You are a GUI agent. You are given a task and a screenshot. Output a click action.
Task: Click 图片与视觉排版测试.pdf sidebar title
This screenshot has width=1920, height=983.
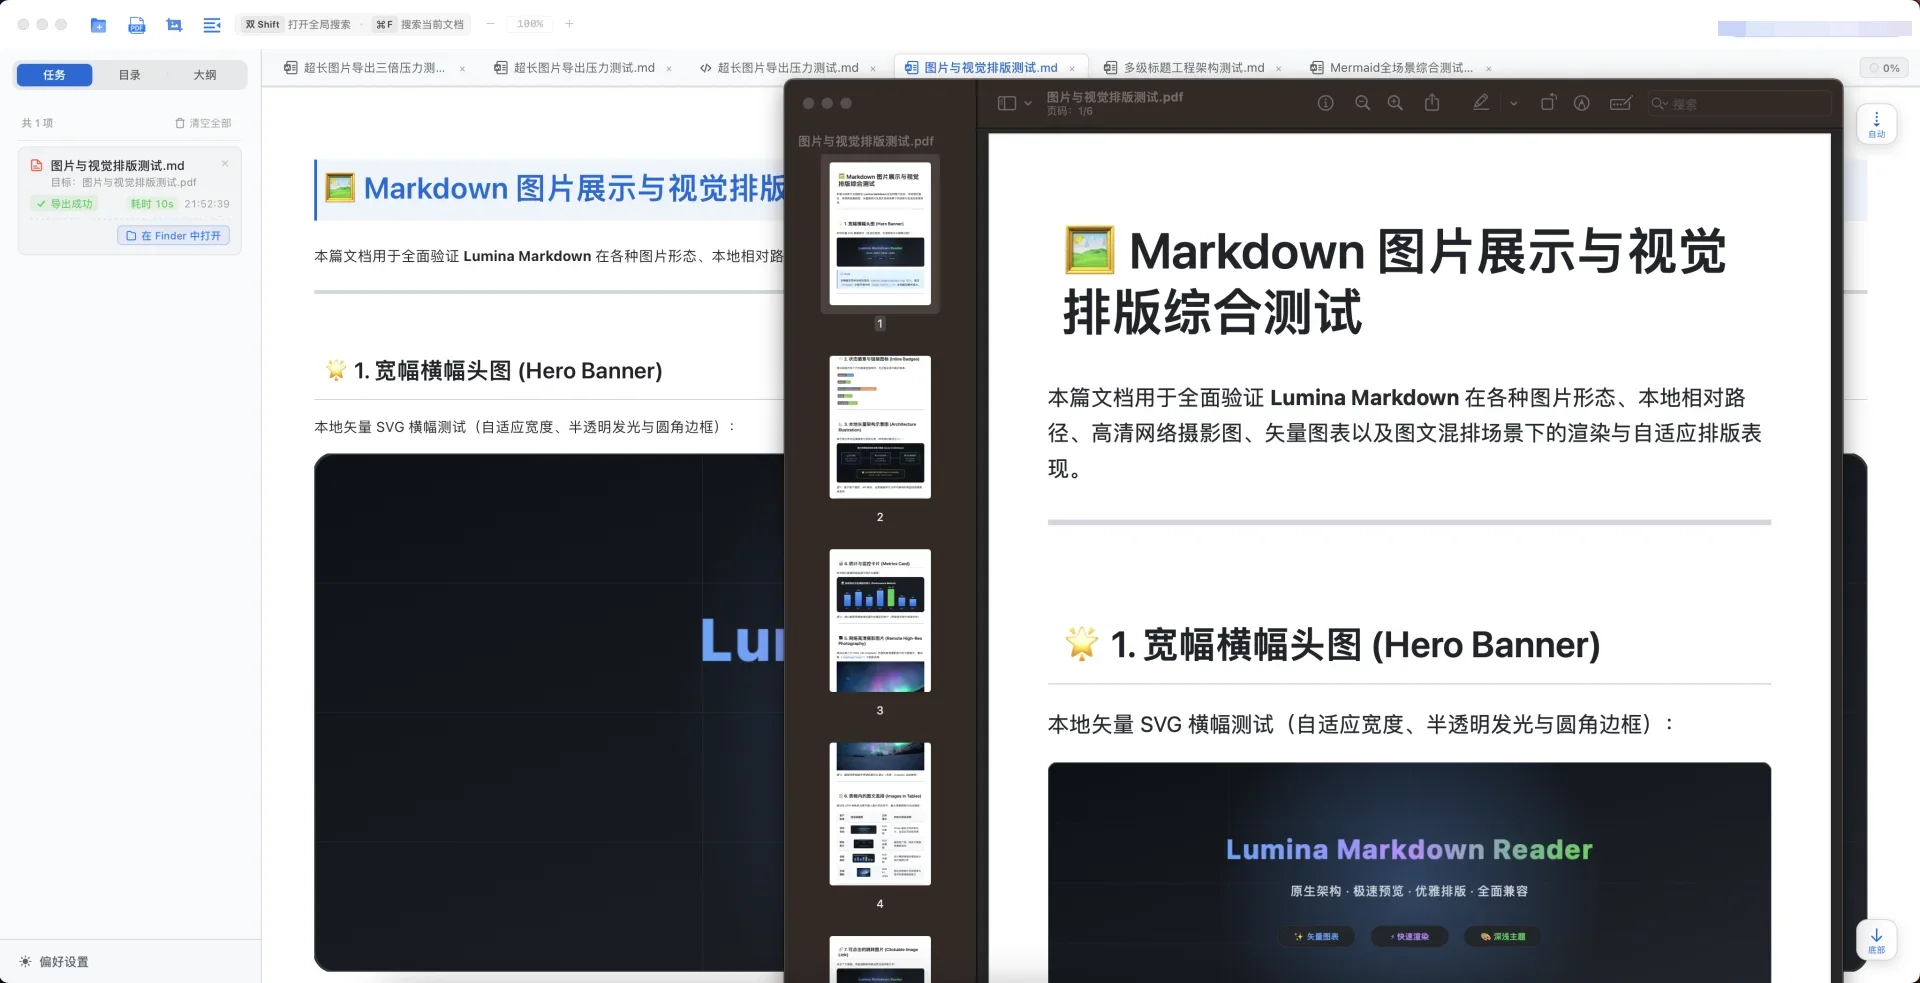866,141
